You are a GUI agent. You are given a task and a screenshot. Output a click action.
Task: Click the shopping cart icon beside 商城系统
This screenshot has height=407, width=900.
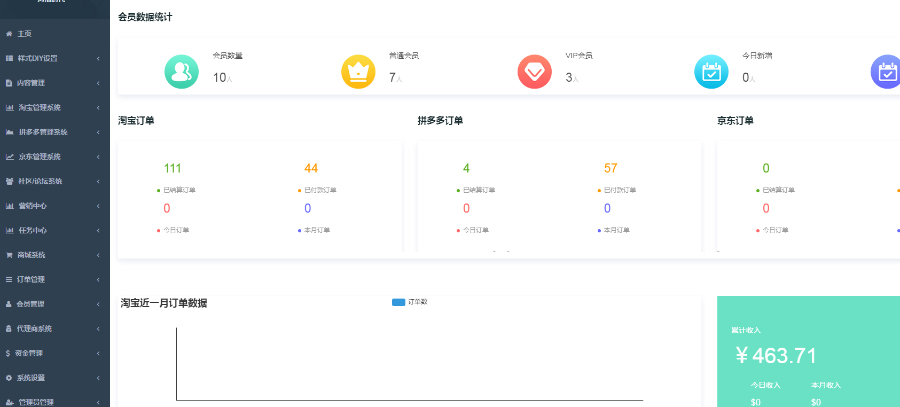pyautogui.click(x=9, y=255)
